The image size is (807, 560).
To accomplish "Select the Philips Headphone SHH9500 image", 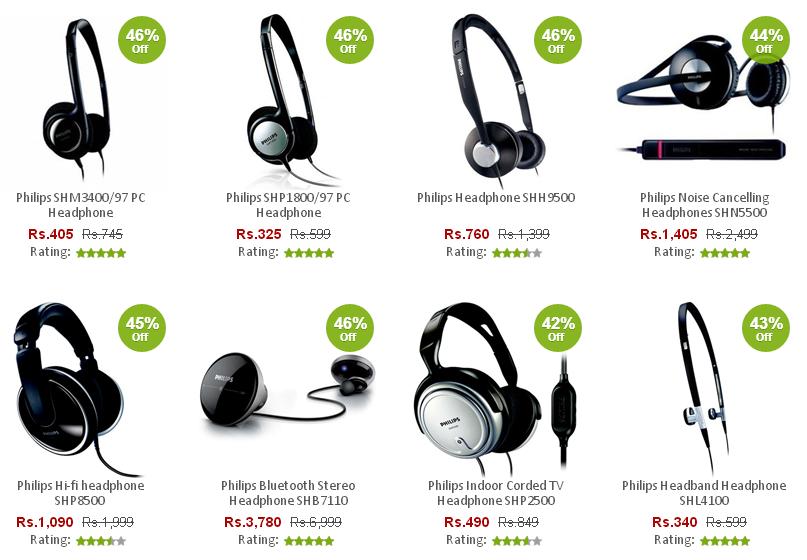I will click(x=498, y=100).
